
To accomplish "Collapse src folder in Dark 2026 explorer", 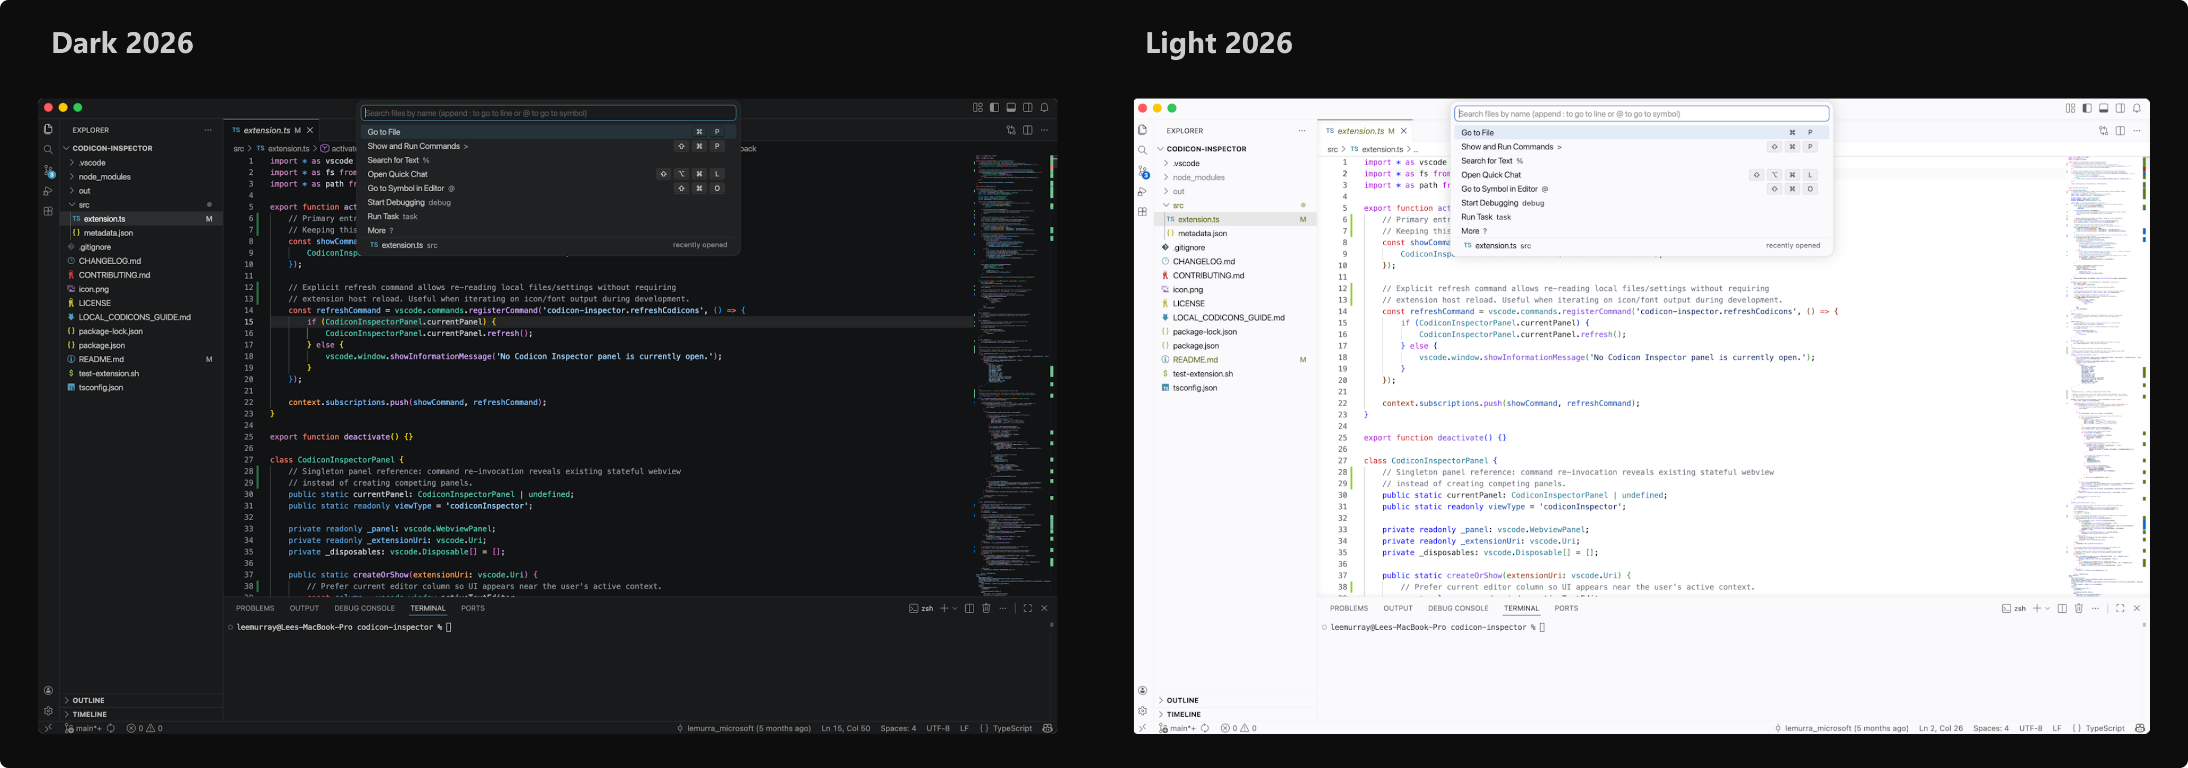I will (141, 204).
